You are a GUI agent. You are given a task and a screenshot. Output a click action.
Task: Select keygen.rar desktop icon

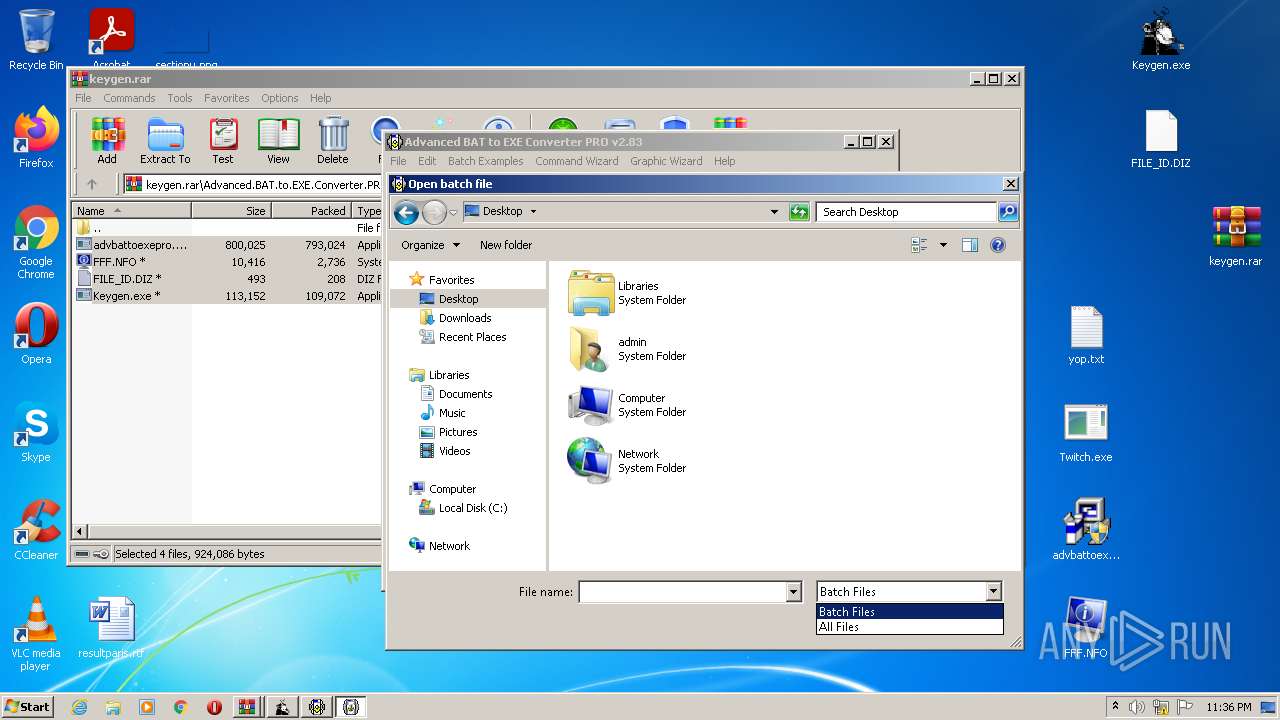point(1235,236)
